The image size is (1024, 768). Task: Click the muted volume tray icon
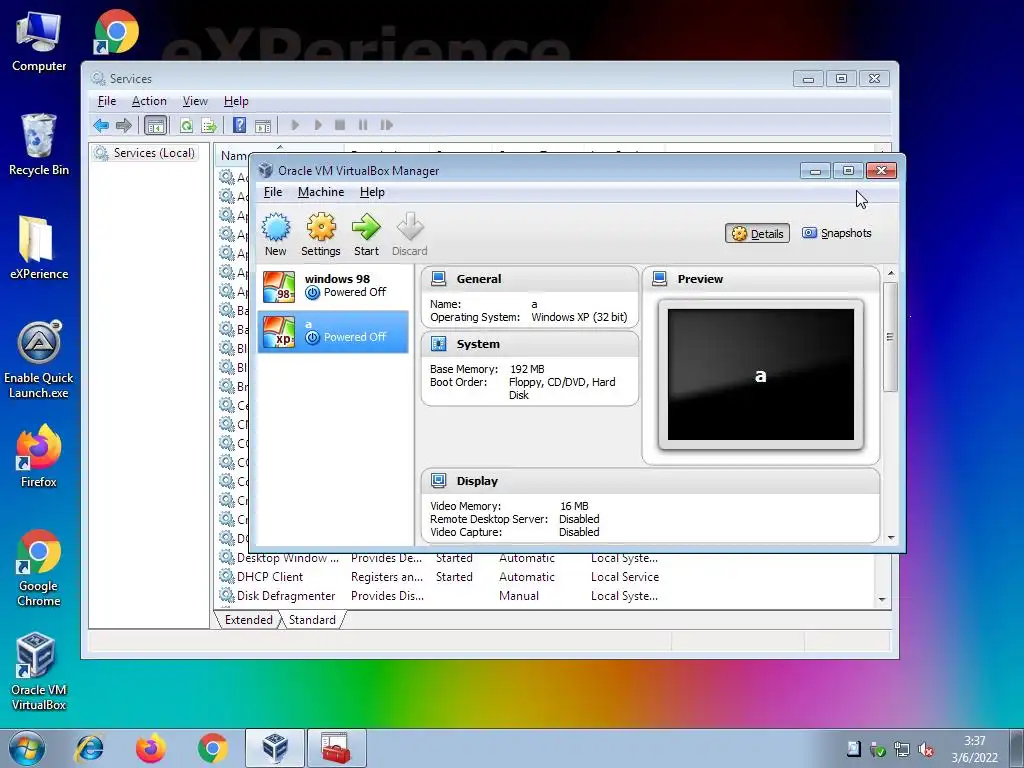click(x=925, y=750)
